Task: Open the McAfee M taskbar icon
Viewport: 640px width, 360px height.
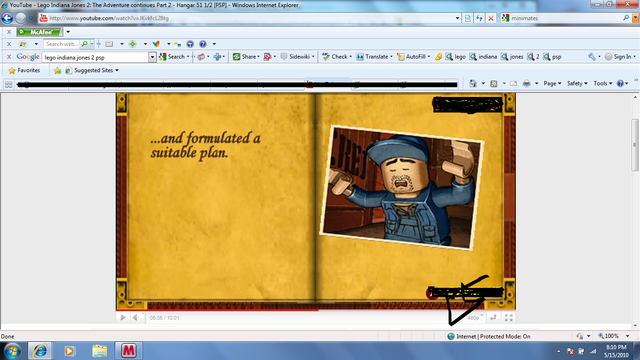Action: (x=129, y=351)
